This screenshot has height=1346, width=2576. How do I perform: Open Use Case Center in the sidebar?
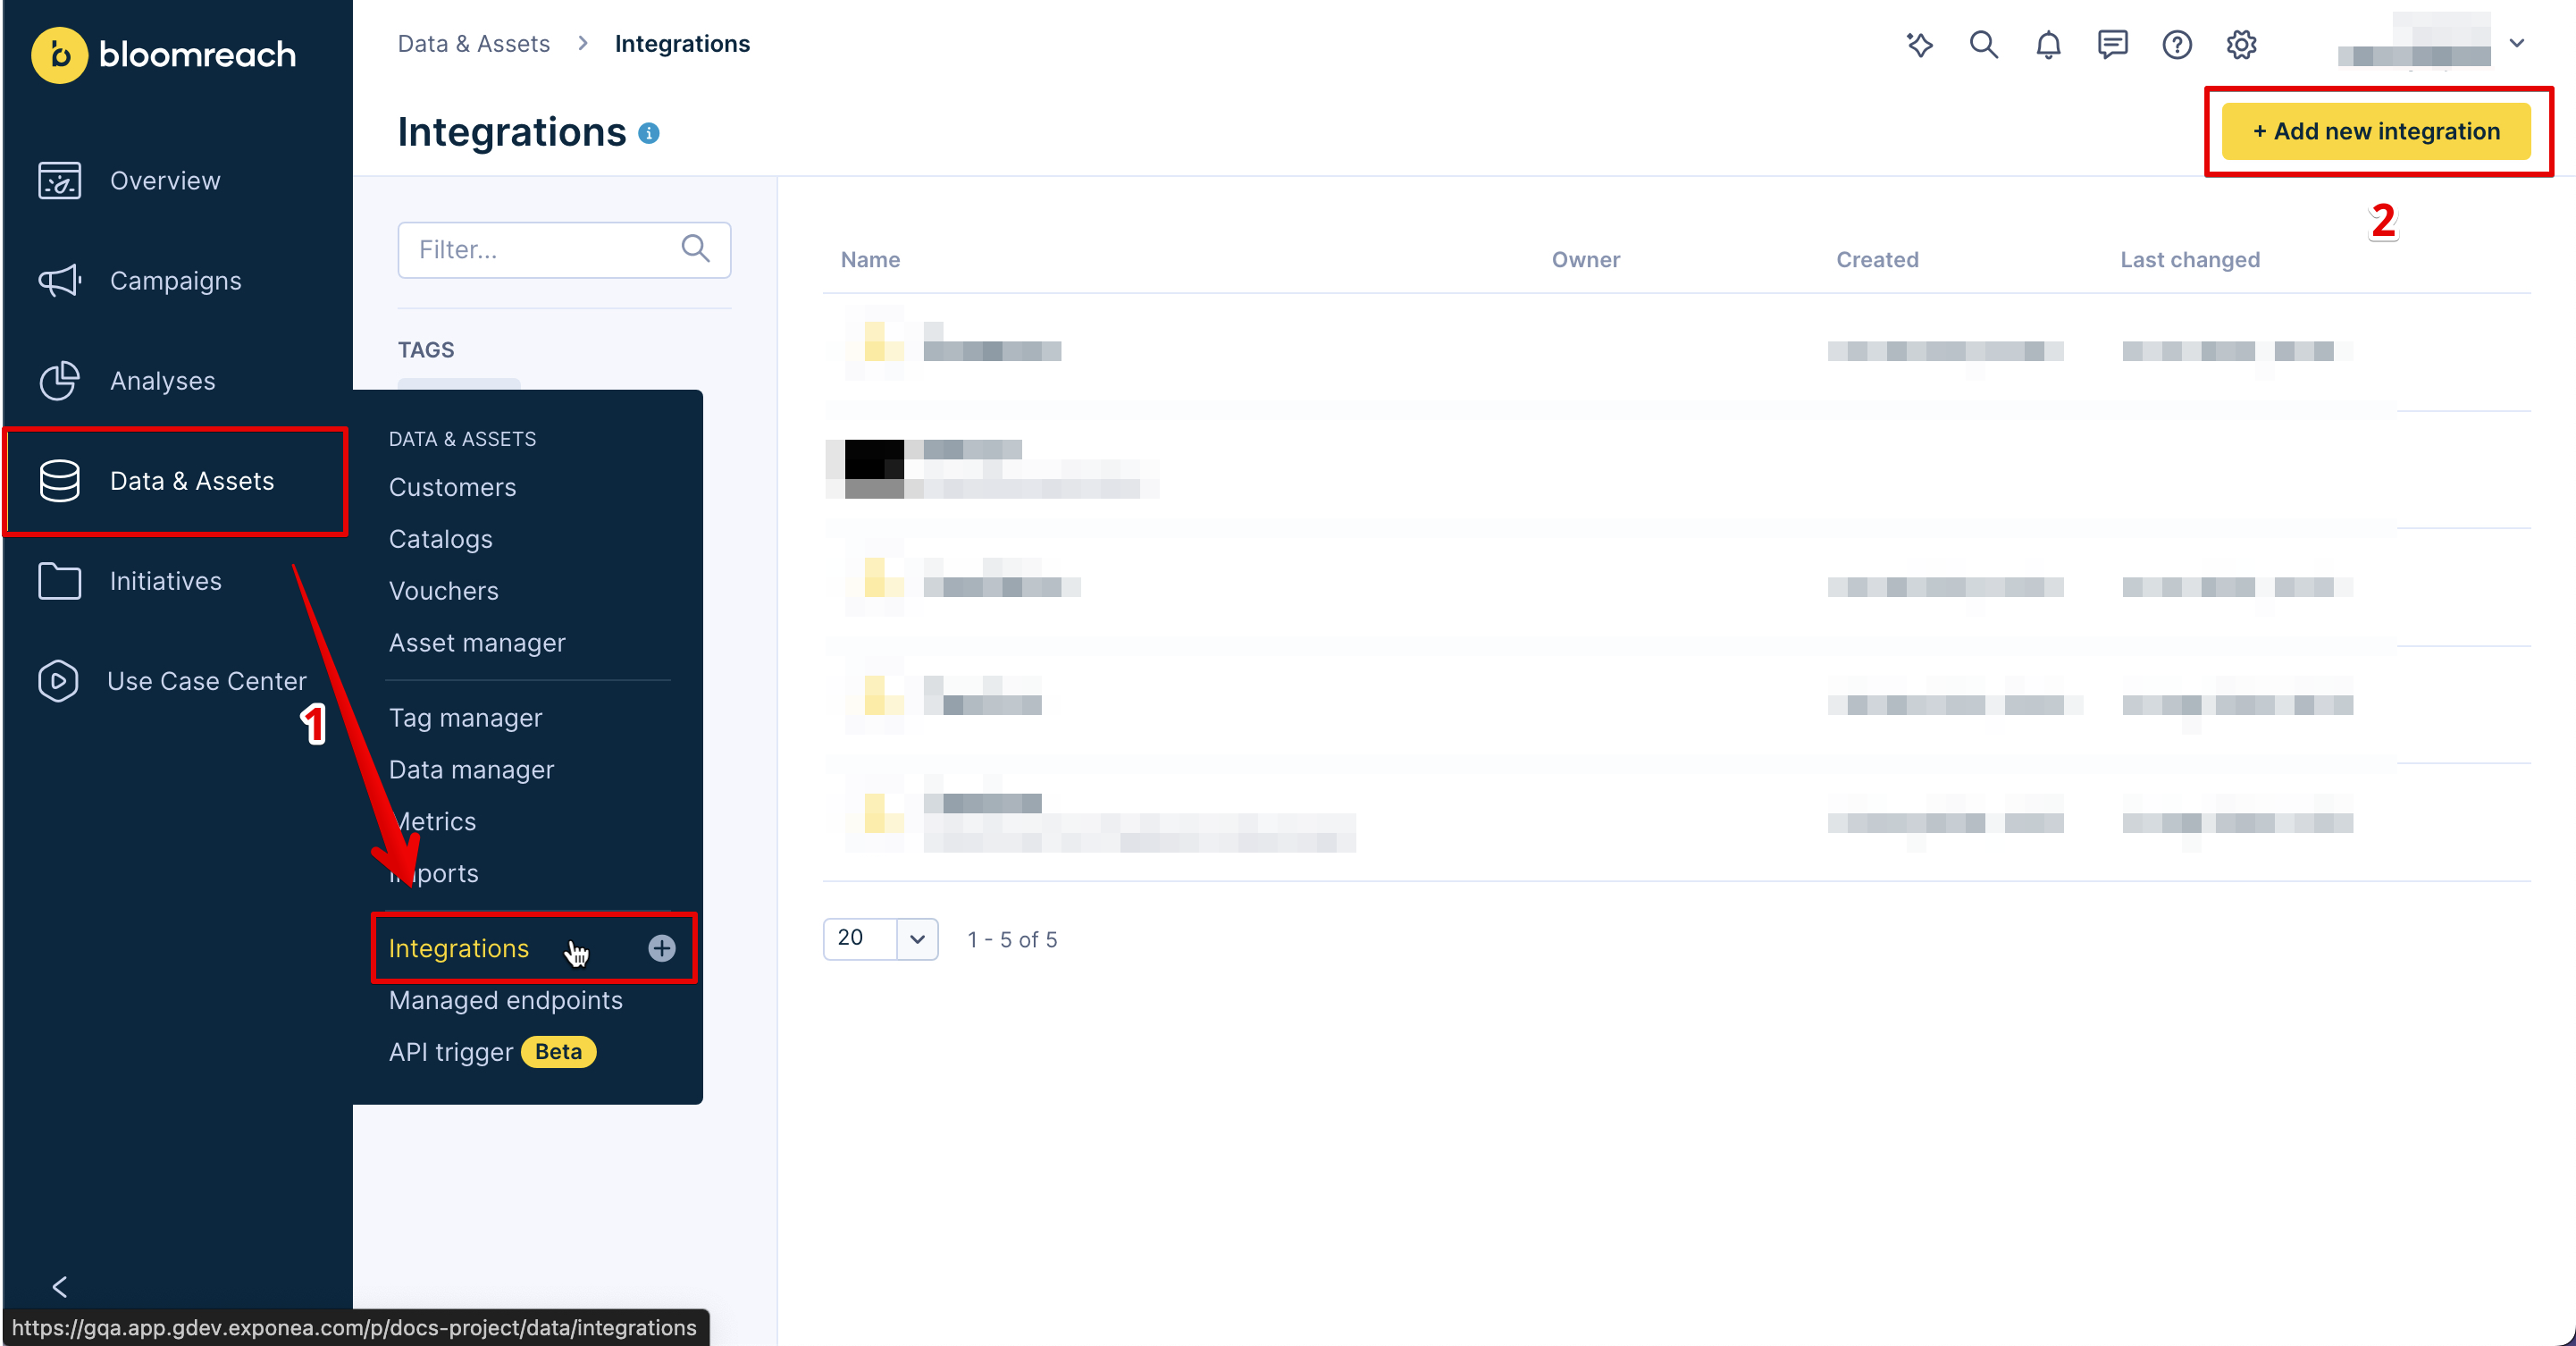(207, 681)
